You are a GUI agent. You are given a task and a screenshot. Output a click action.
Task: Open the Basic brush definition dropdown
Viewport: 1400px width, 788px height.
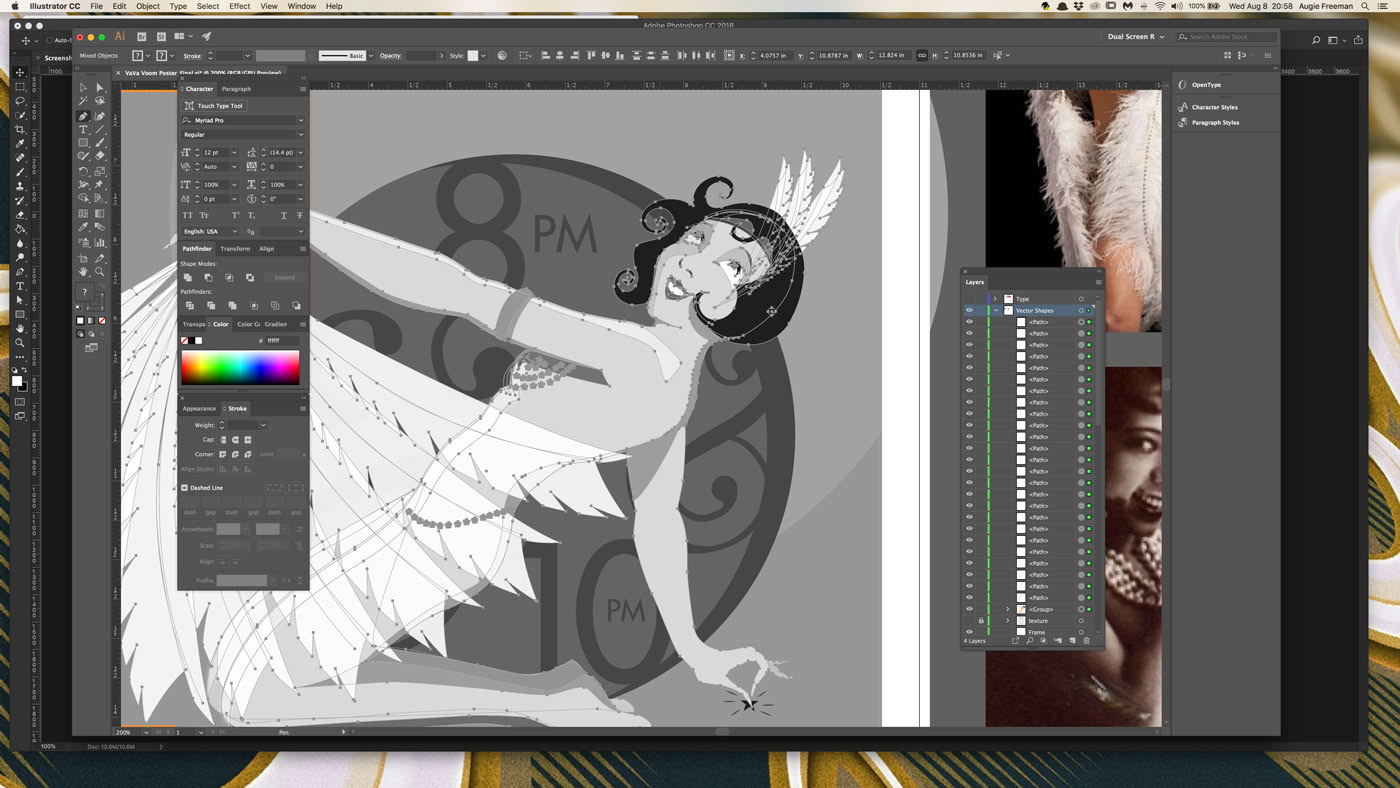(372, 56)
